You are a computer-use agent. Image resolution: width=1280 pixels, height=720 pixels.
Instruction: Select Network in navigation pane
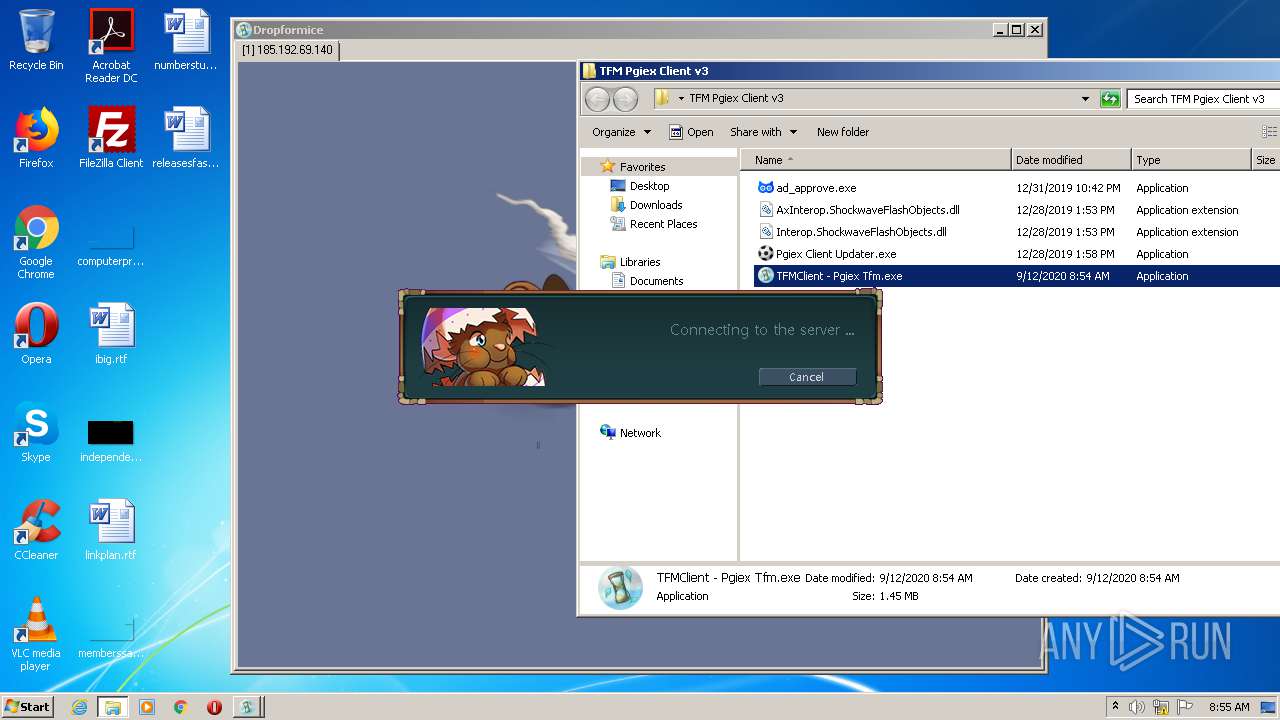pyautogui.click(x=630, y=433)
